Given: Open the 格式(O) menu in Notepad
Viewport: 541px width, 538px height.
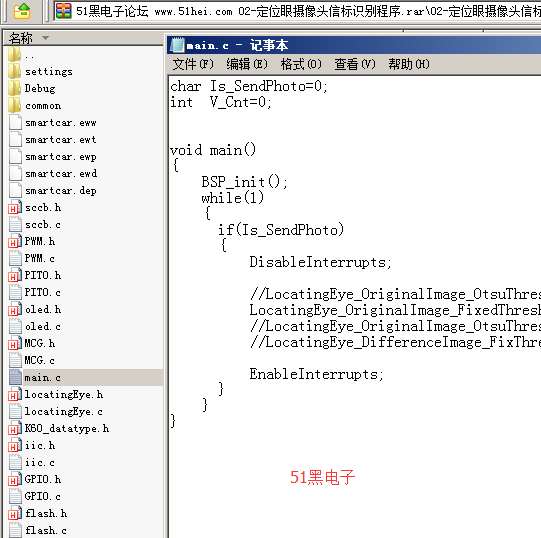Looking at the screenshot, I should pyautogui.click(x=301, y=64).
